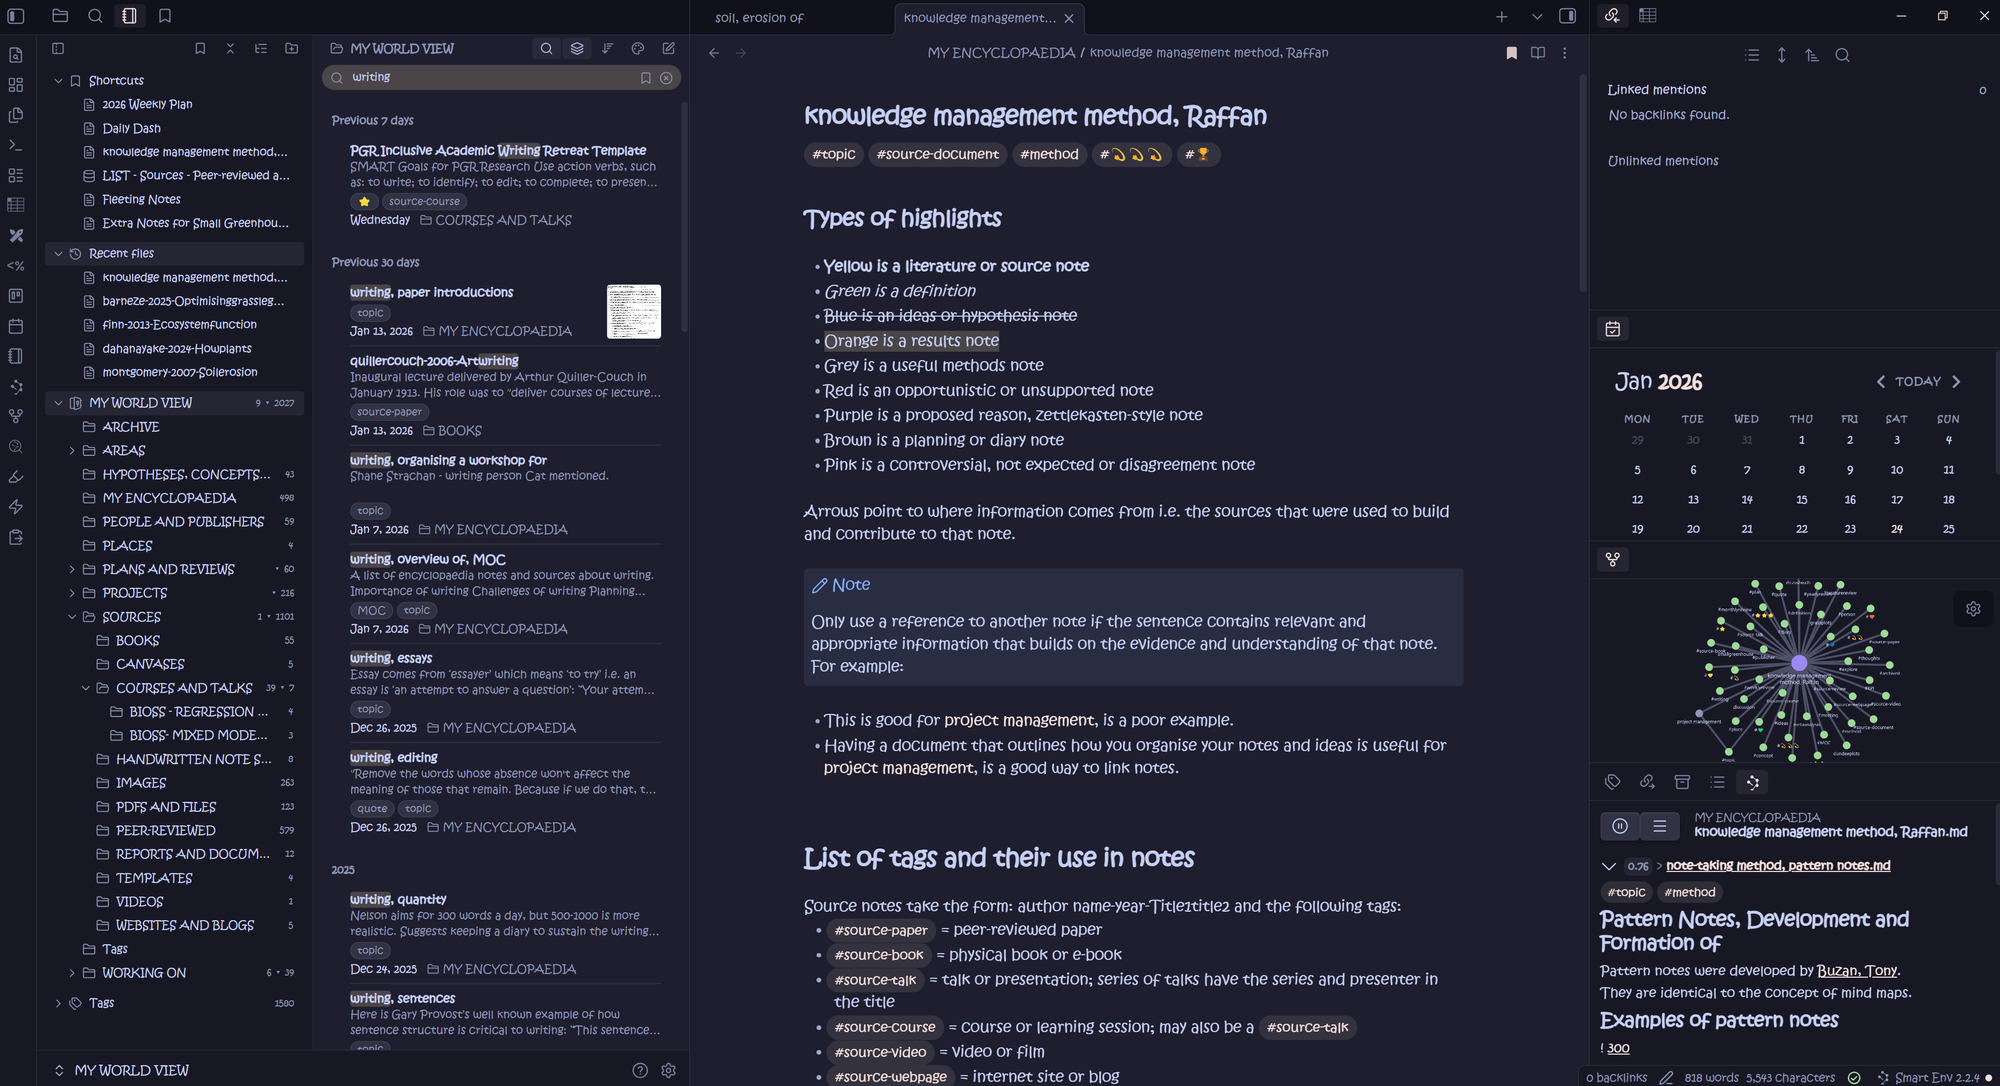This screenshot has width=2000, height=1086.
Task: Click the Smart Connections pause button
Action: tap(1620, 826)
